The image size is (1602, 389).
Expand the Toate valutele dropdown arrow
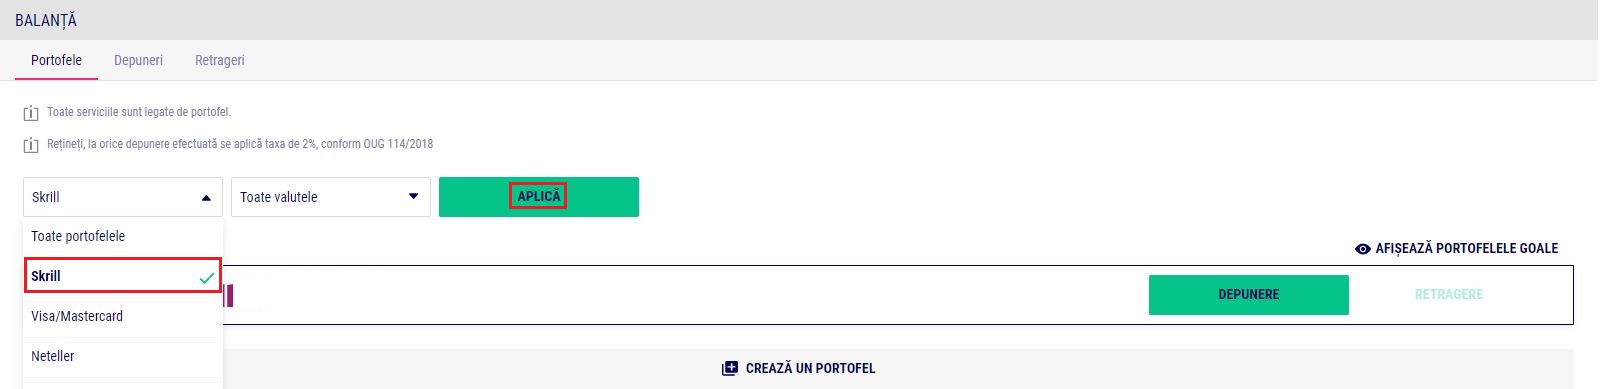pyautogui.click(x=413, y=197)
